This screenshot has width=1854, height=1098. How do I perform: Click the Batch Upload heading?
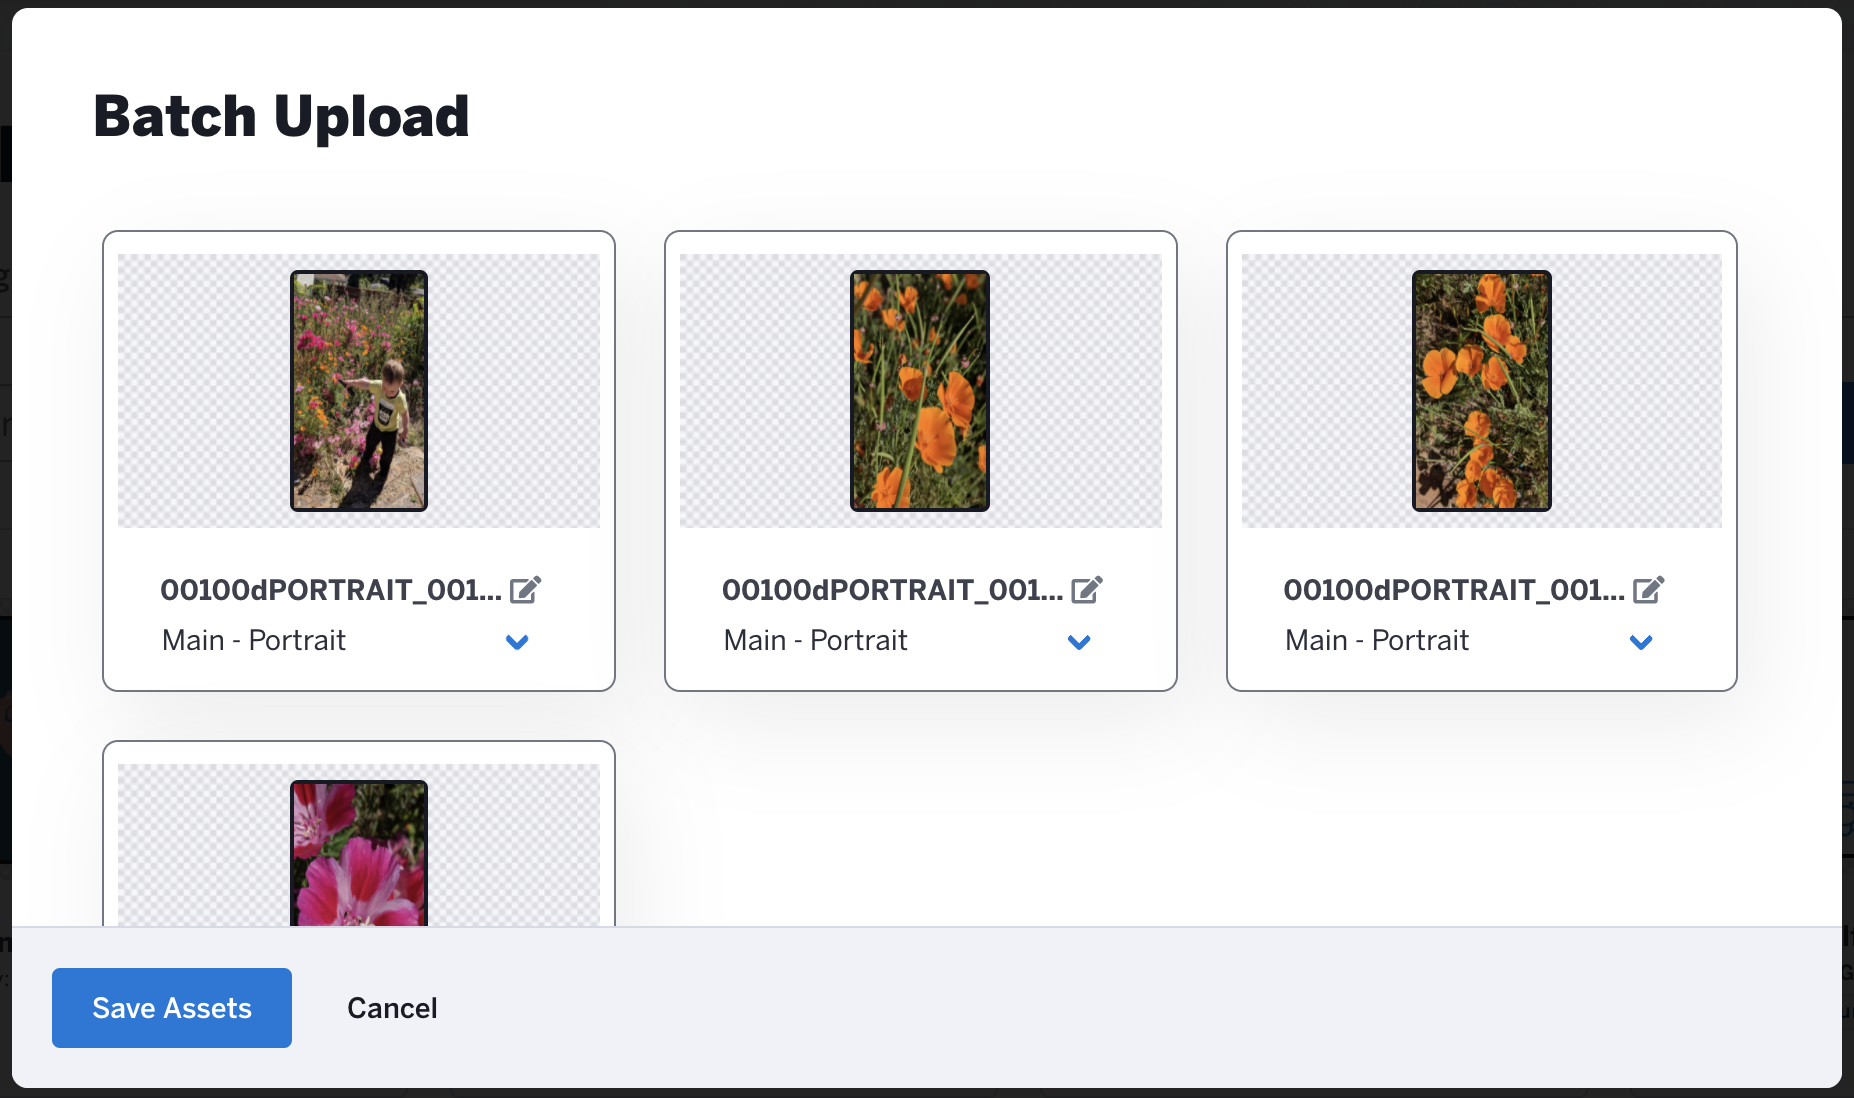click(x=281, y=116)
